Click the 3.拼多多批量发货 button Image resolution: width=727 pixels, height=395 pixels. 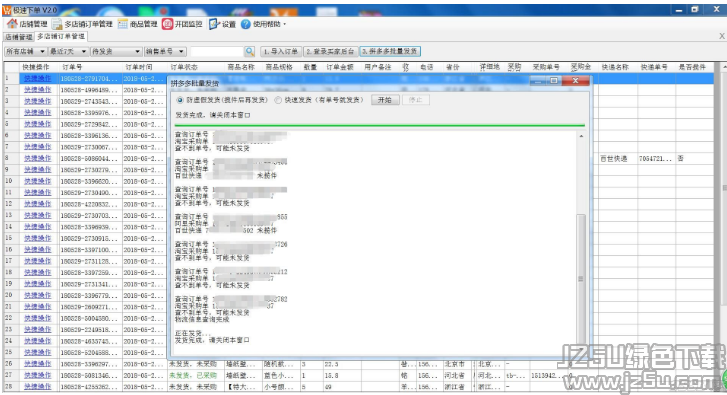(x=390, y=51)
